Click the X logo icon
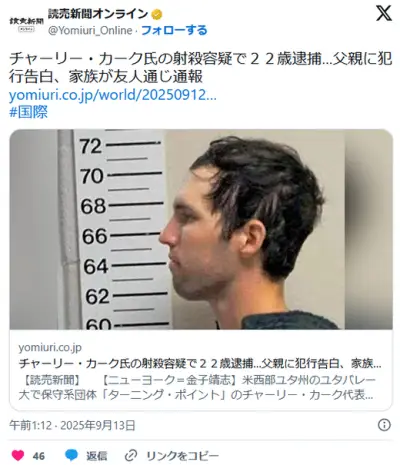This screenshot has height=465, width=400. (384, 14)
